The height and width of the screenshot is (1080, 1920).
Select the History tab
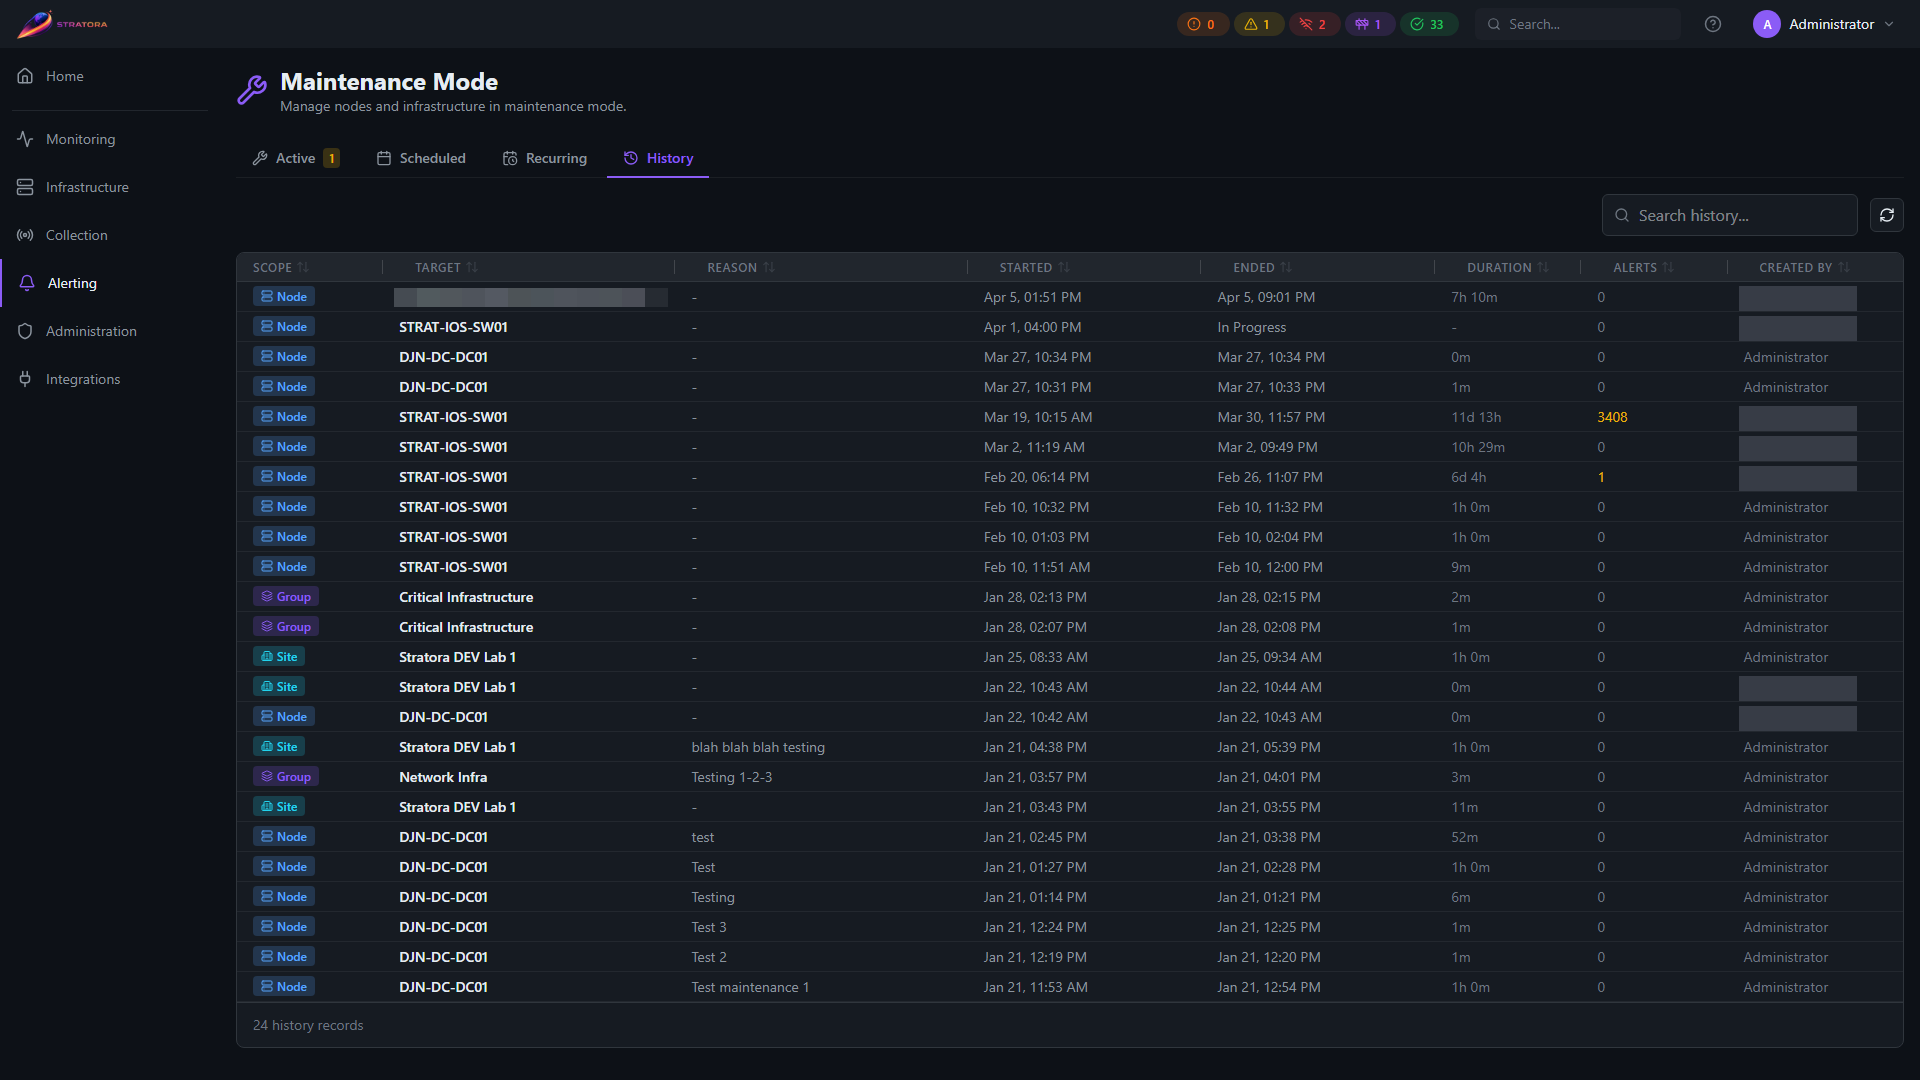pyautogui.click(x=658, y=158)
